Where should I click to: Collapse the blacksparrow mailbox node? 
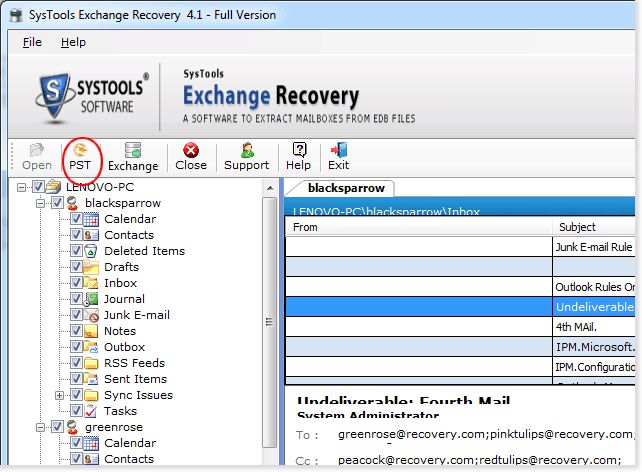[x=42, y=203]
